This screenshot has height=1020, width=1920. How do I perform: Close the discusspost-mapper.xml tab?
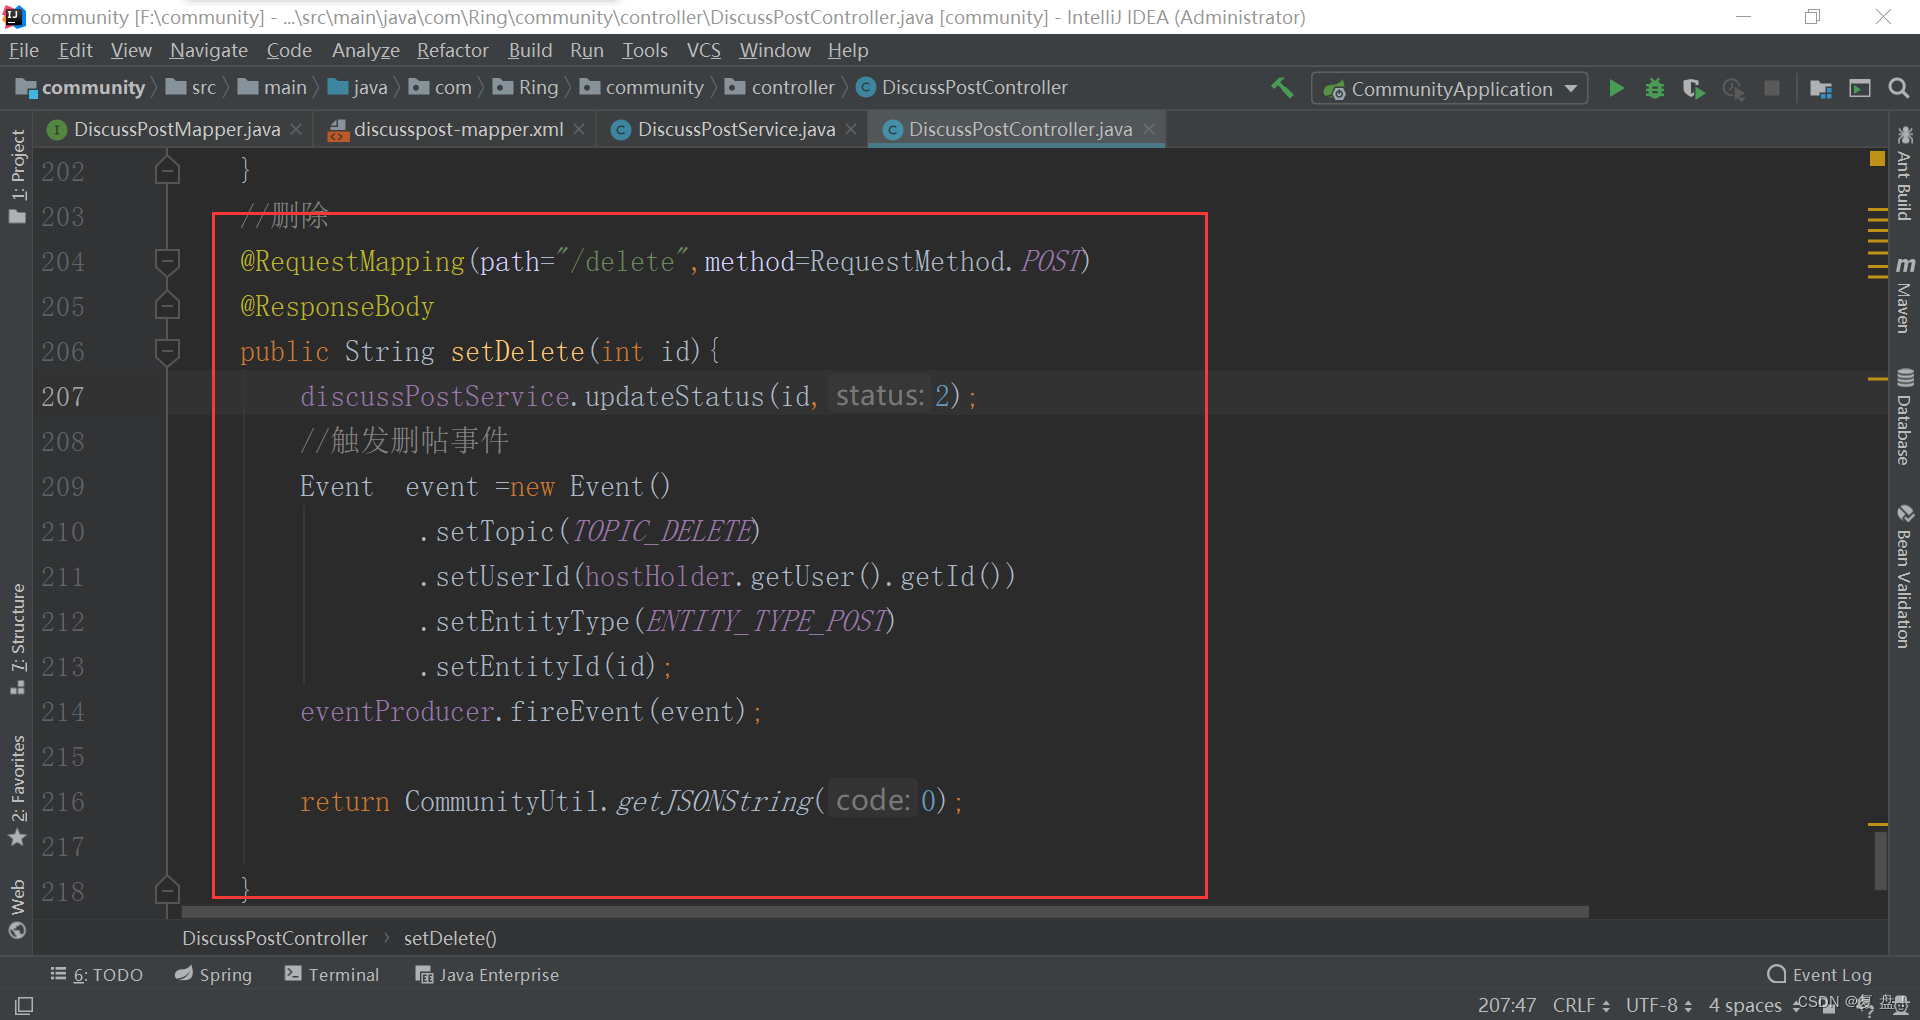(x=579, y=129)
